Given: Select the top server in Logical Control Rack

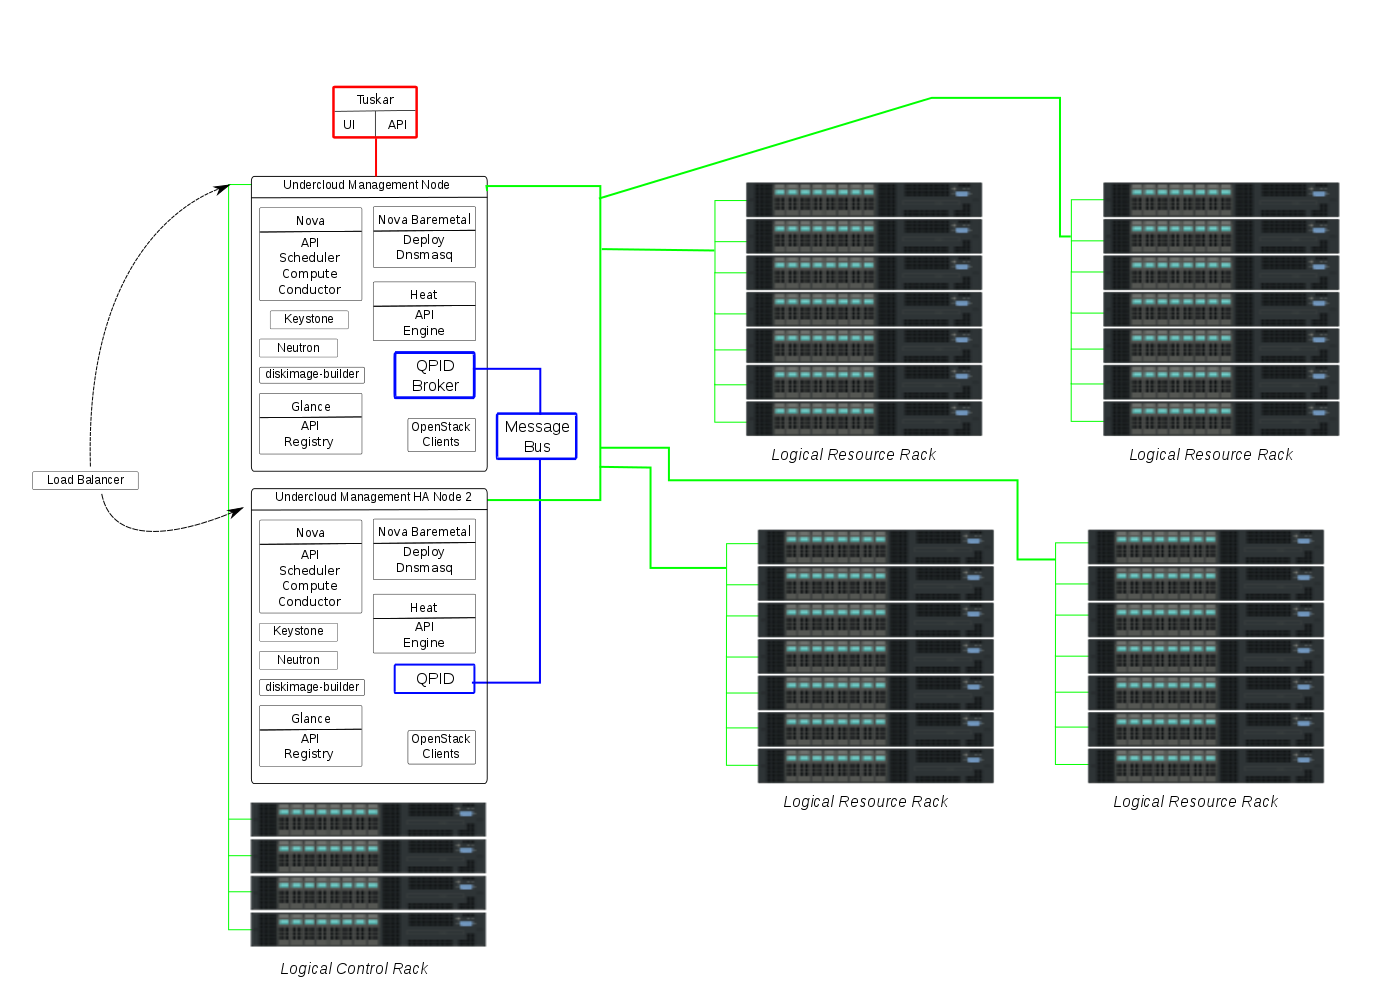Looking at the screenshot, I should [x=368, y=819].
